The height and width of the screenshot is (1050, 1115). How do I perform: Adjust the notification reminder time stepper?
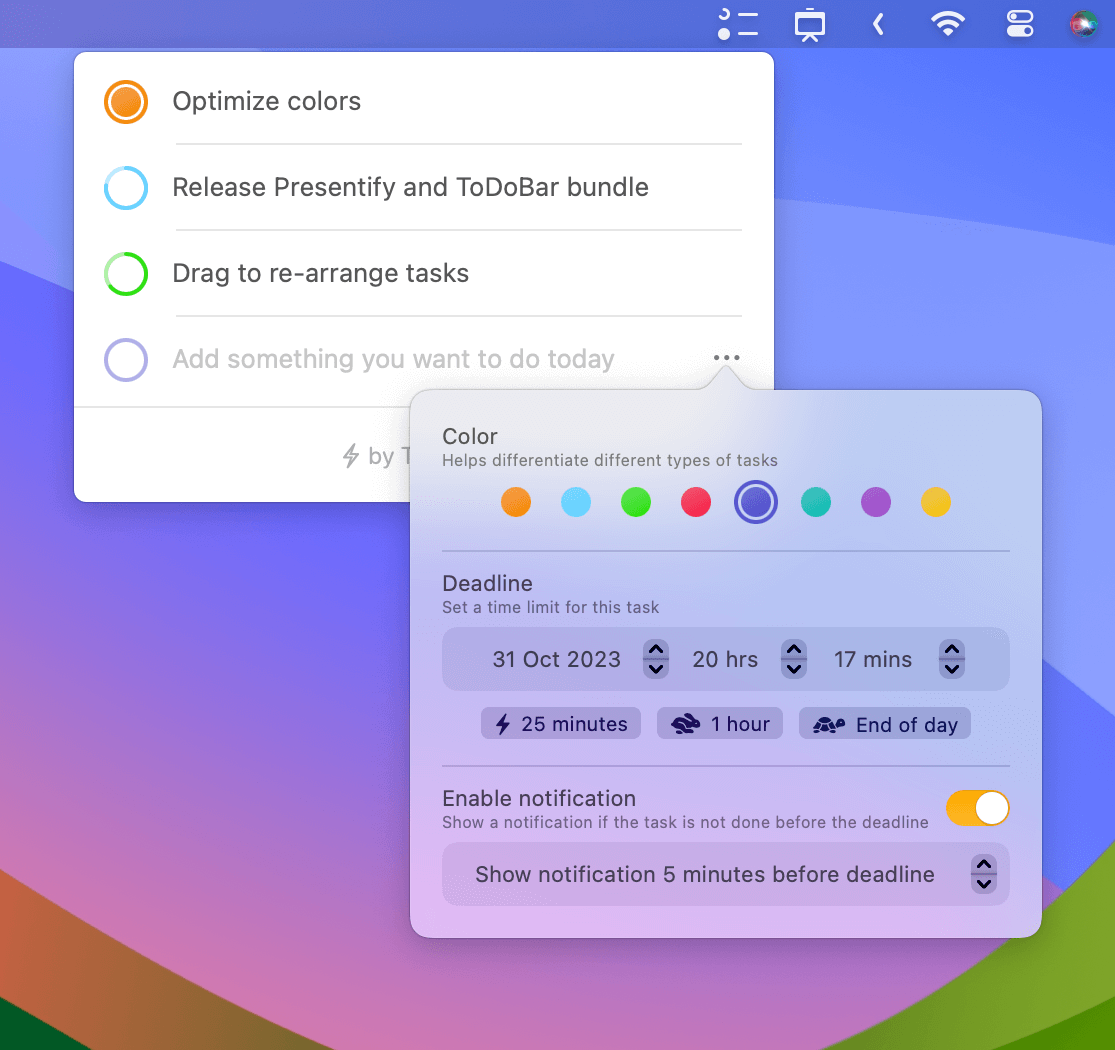pyautogui.click(x=983, y=874)
